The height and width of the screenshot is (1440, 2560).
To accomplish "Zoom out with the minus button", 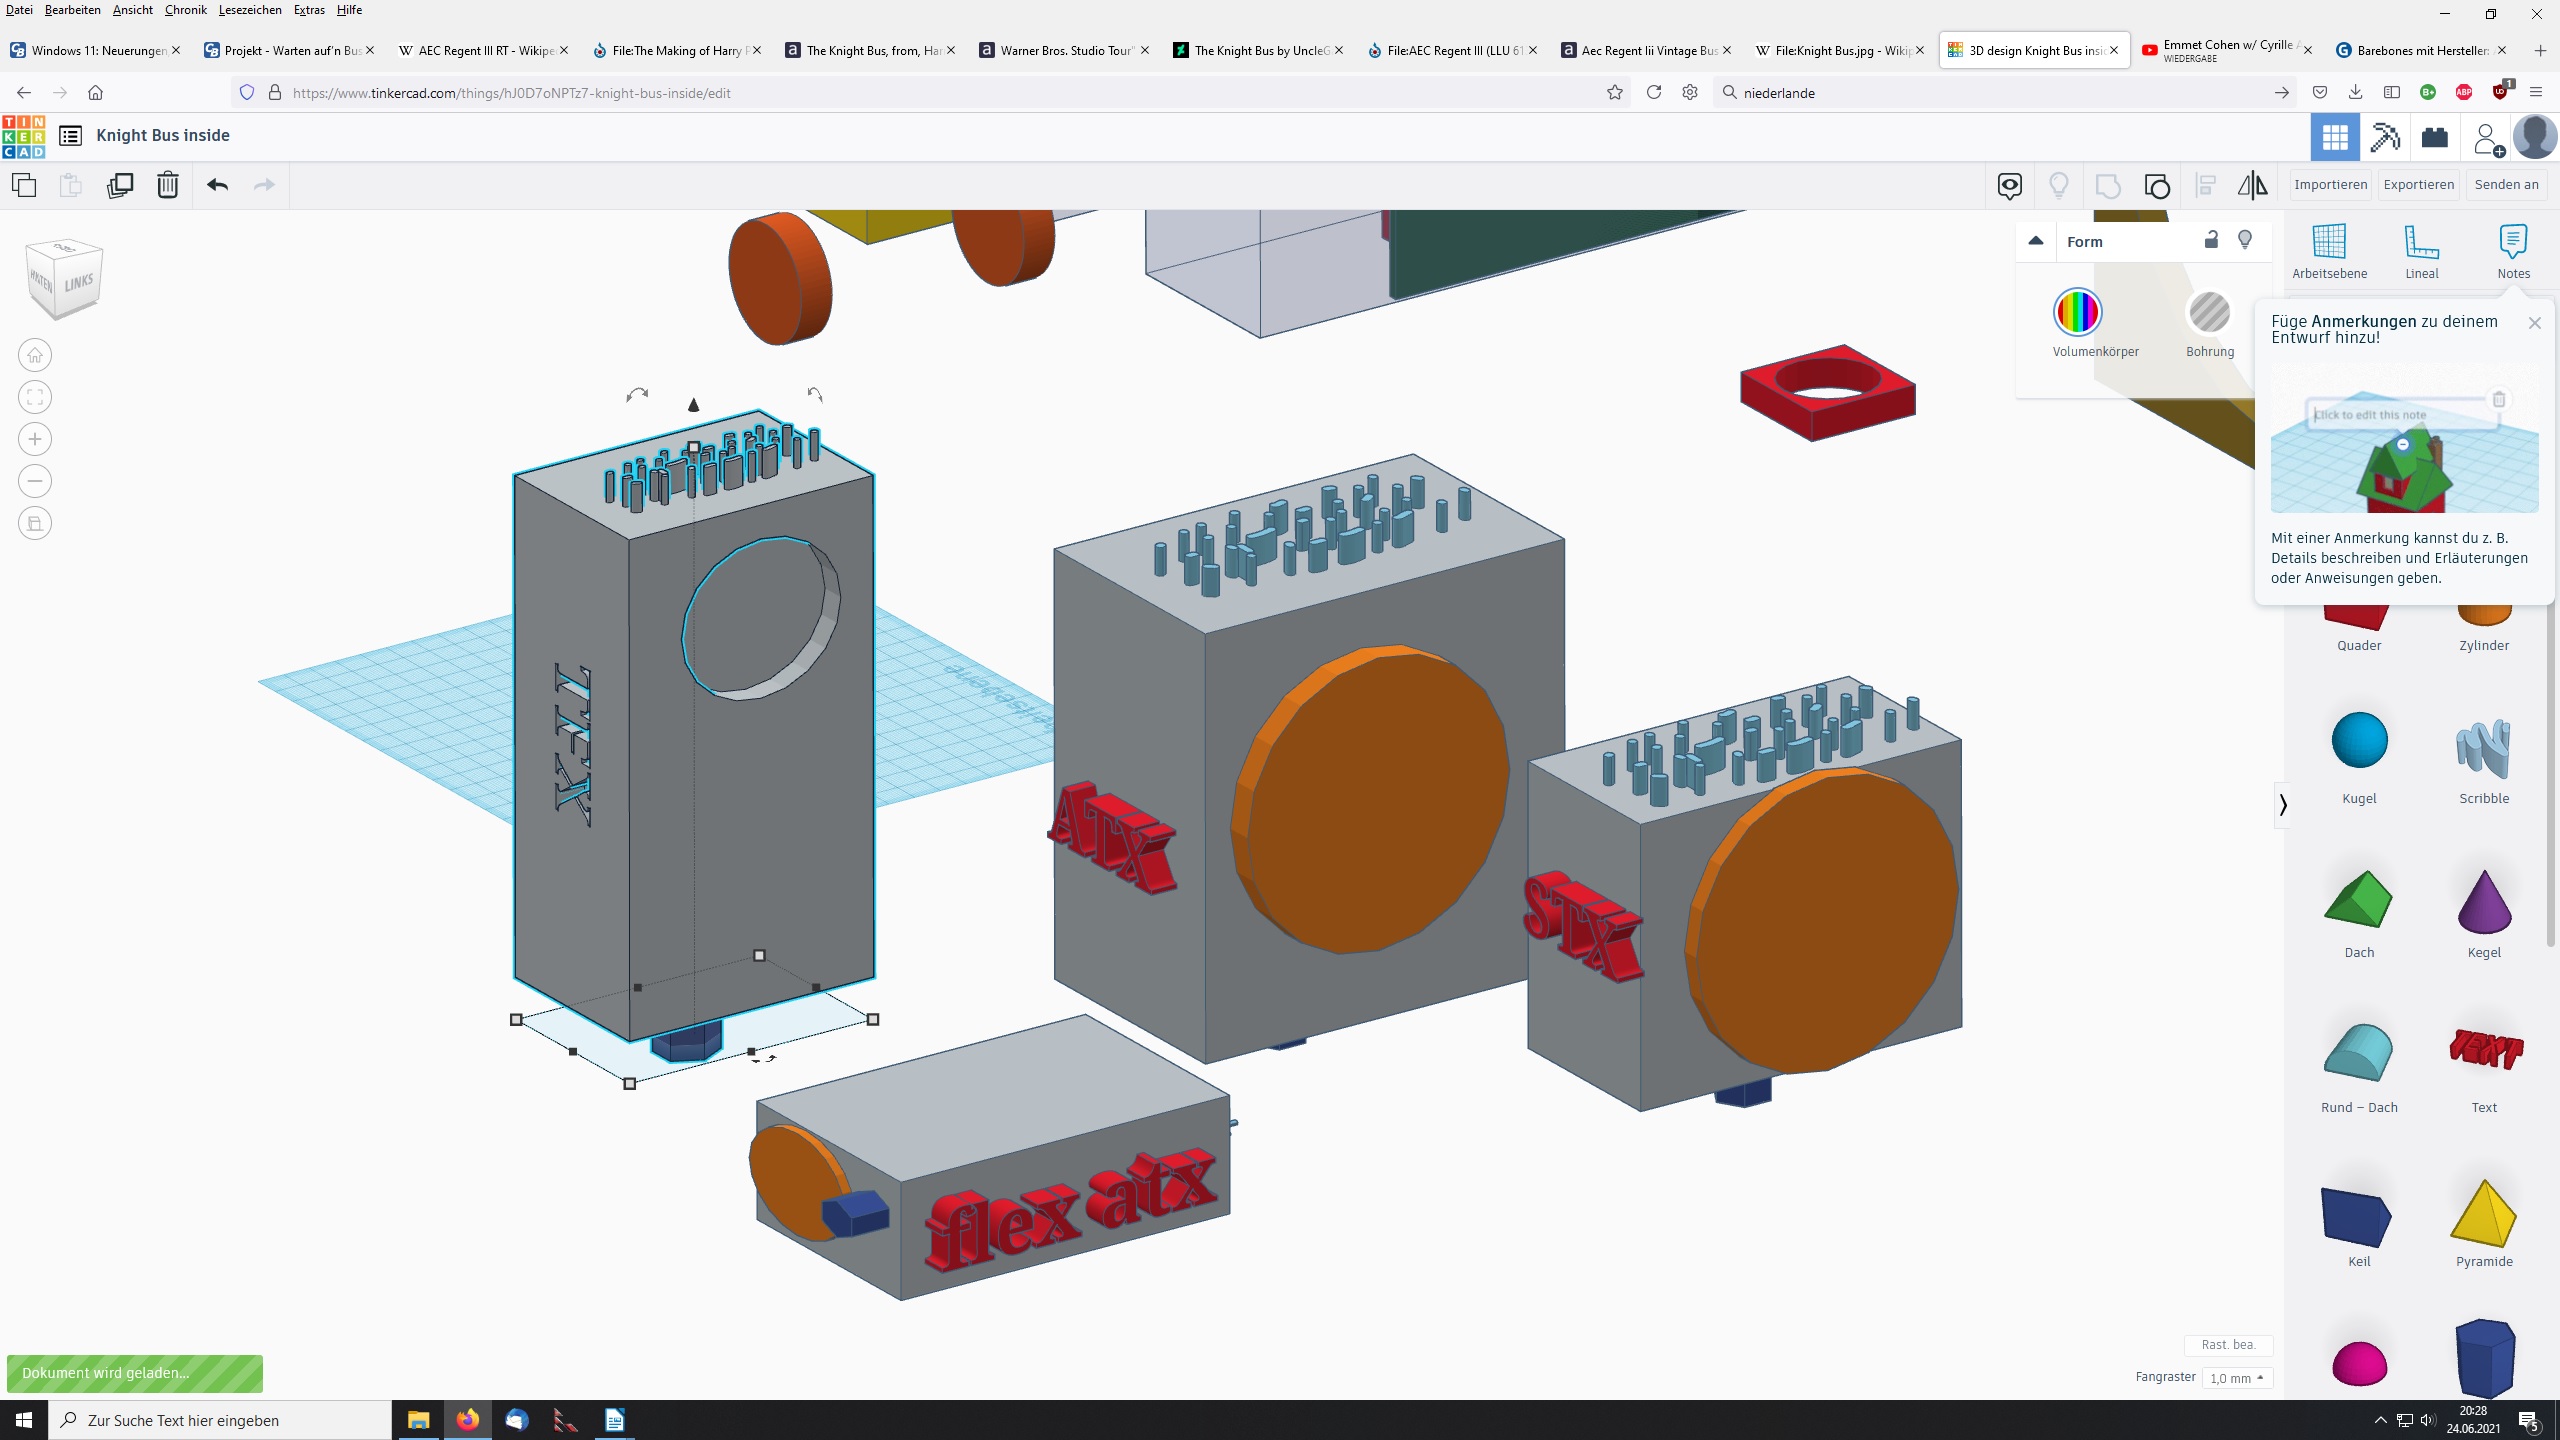I will 35,481.
